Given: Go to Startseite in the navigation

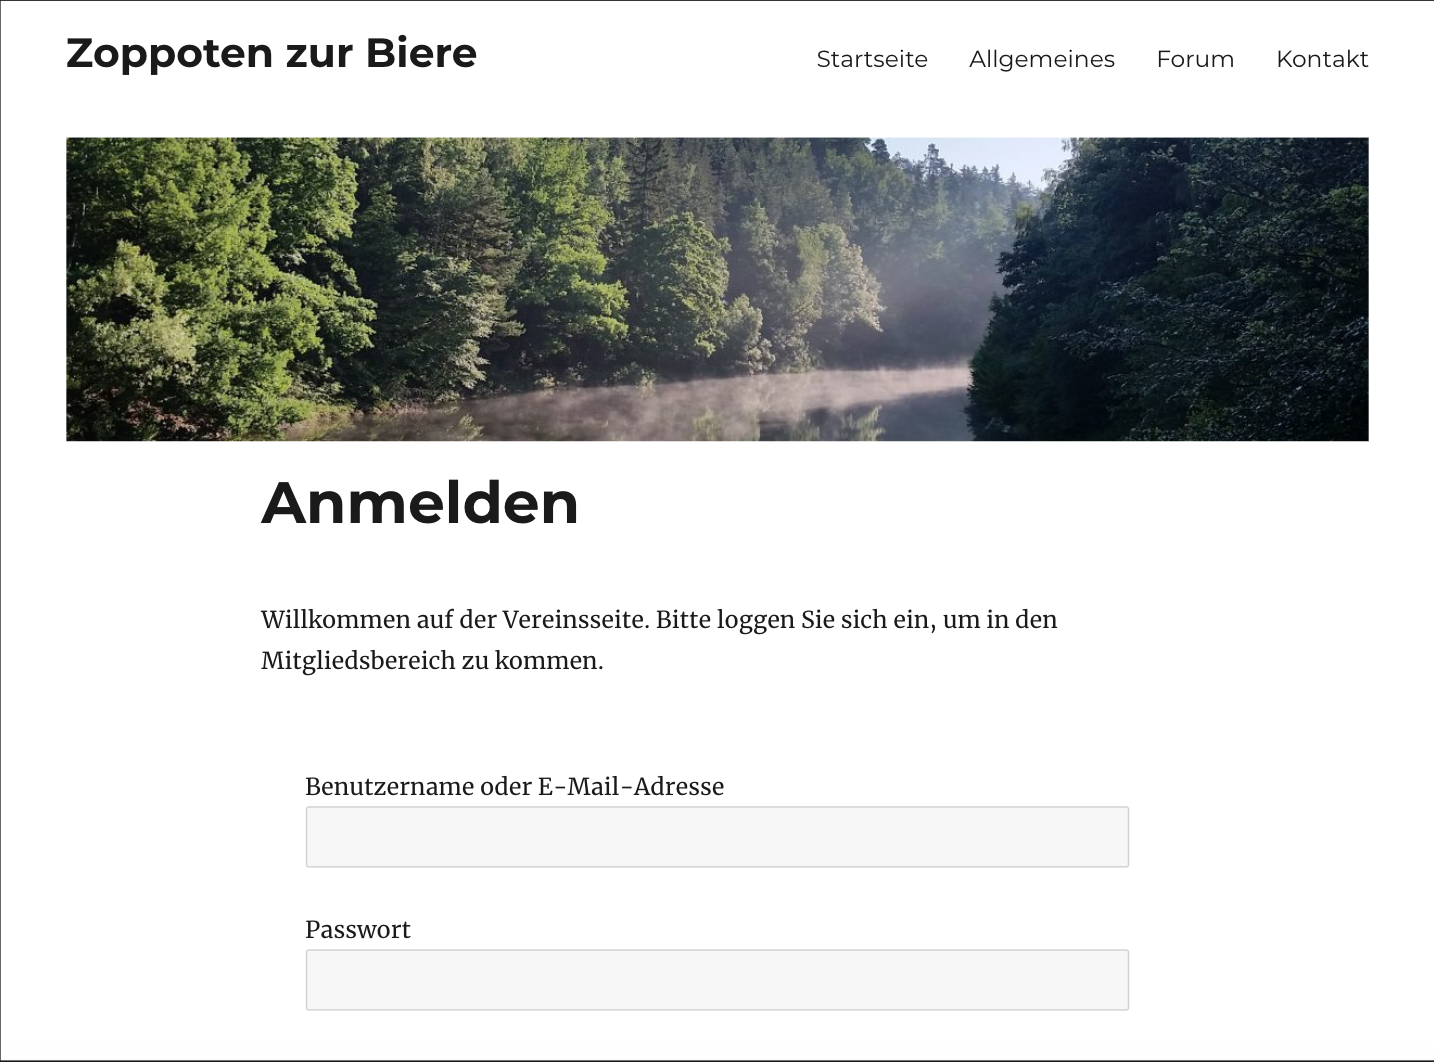Looking at the screenshot, I should click(872, 59).
